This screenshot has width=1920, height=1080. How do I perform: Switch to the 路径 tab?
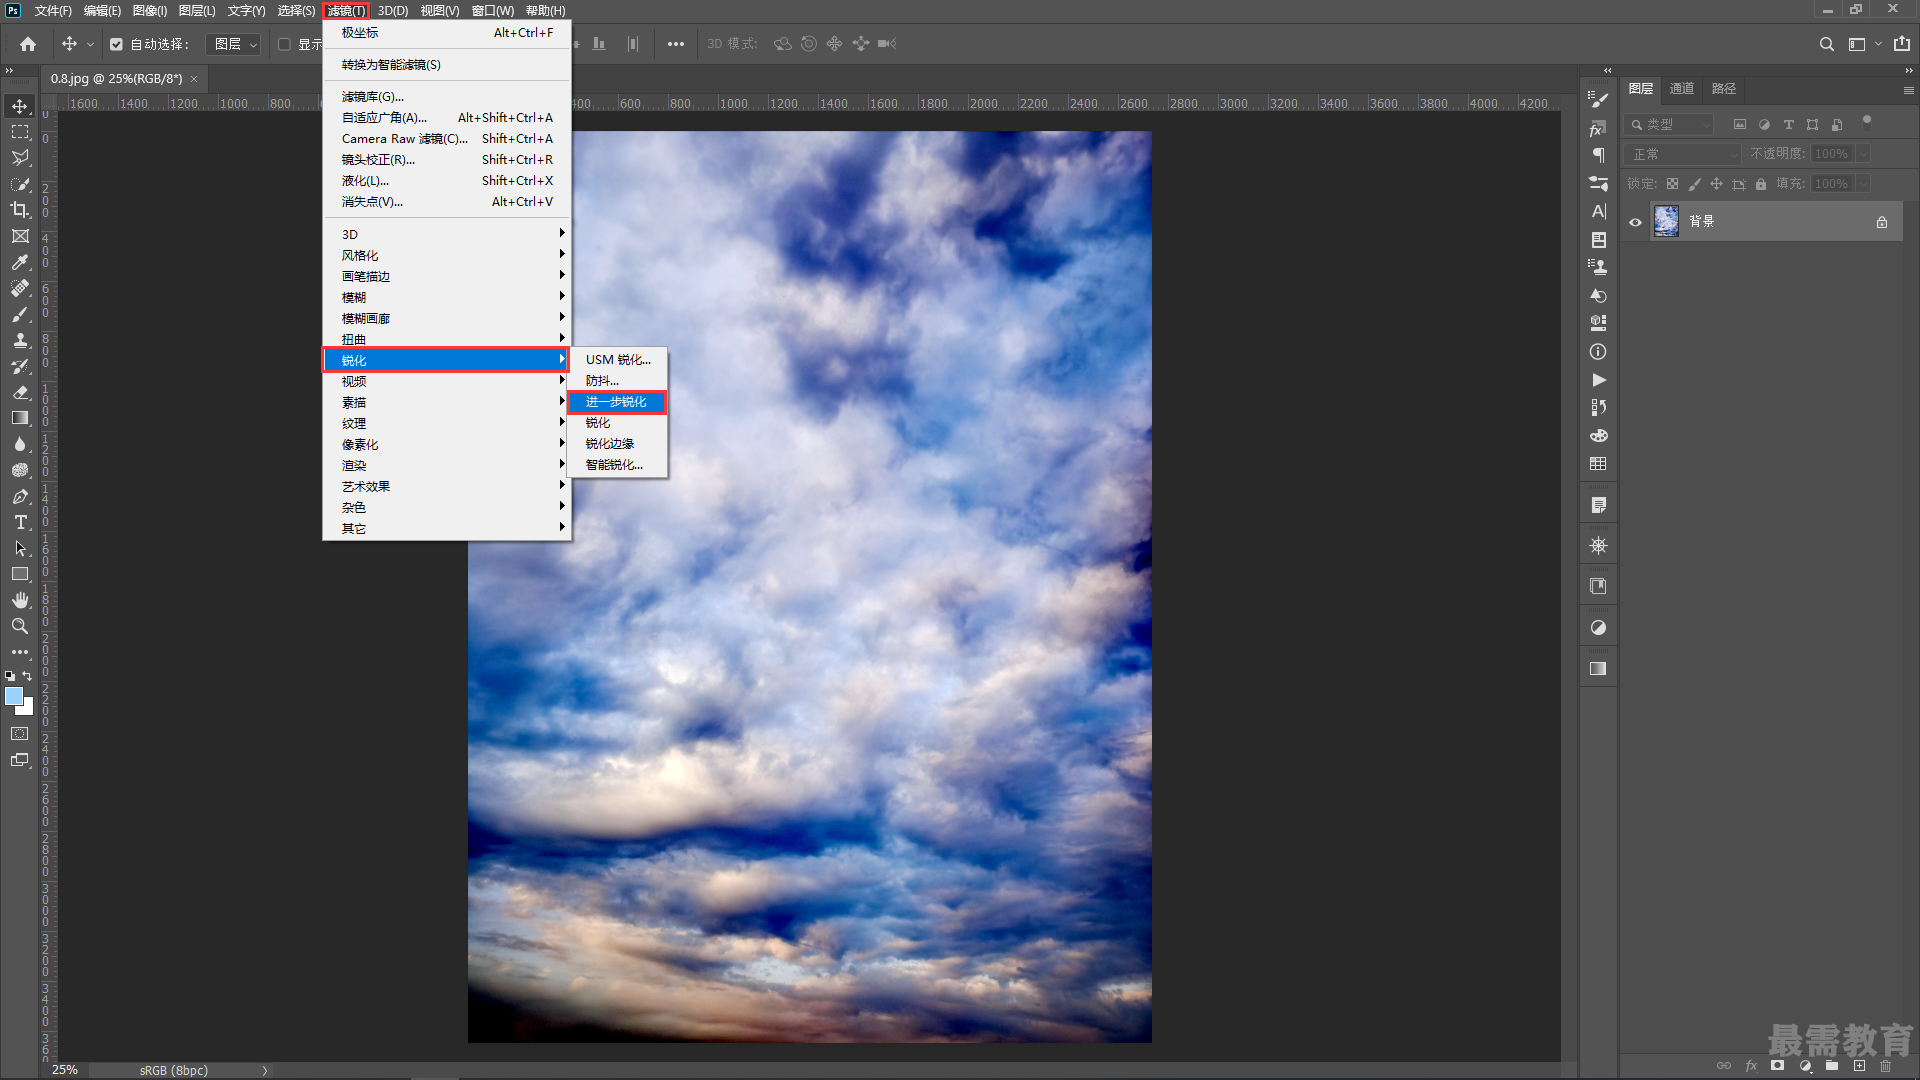1724,89
